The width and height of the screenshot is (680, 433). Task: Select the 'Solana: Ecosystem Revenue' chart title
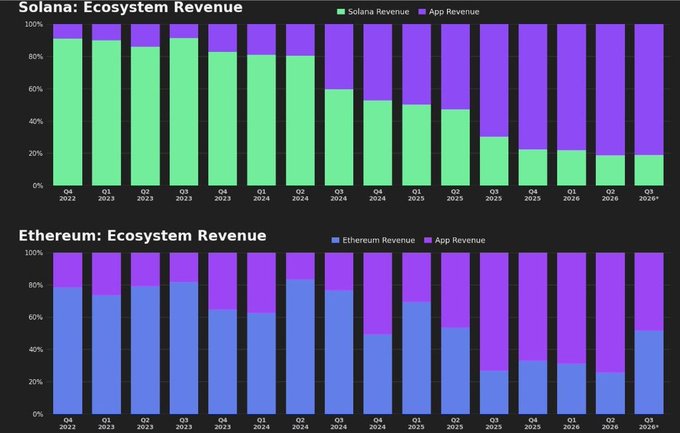pos(131,7)
